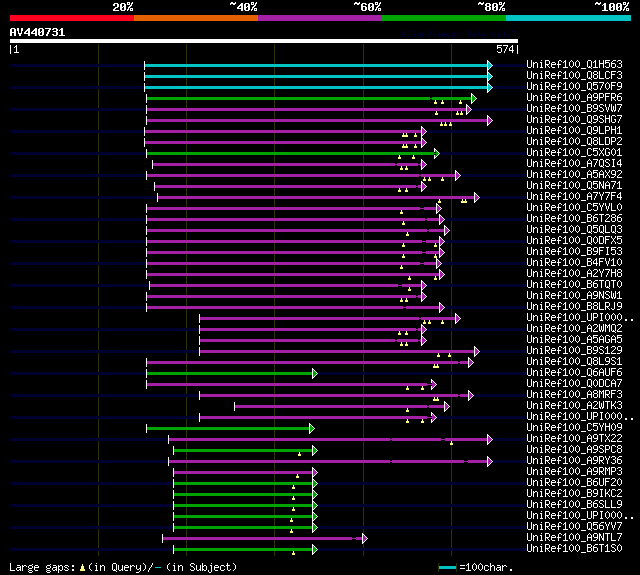Select the UniRef100_B8LRJ9 label
Image resolution: width=640 pixels, height=575 pixels.
[574, 306]
